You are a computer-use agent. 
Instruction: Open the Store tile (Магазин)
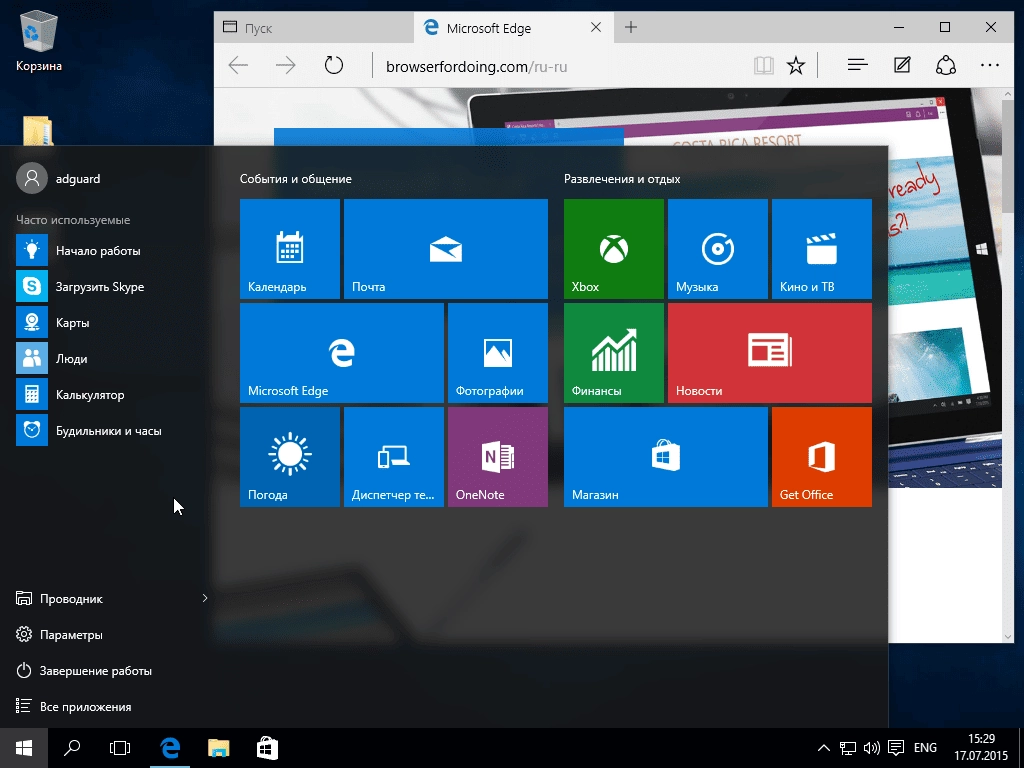pos(666,456)
